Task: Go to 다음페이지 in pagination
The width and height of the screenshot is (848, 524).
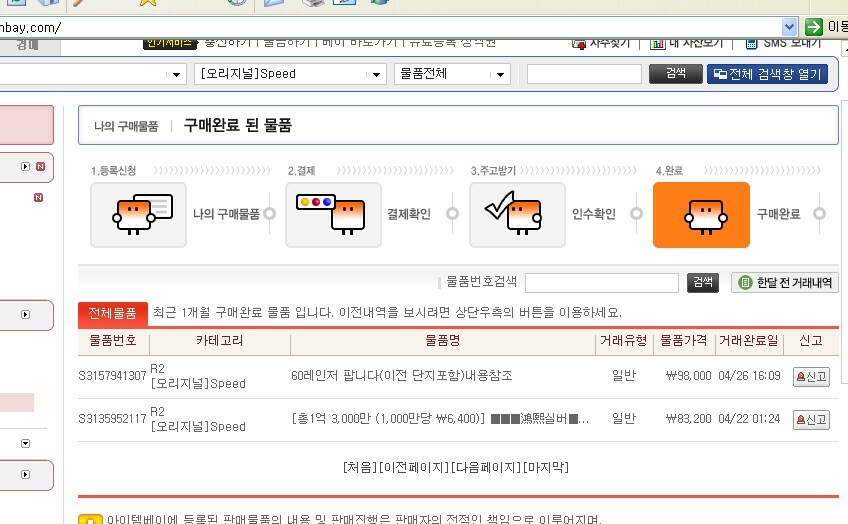Action: pos(486,468)
